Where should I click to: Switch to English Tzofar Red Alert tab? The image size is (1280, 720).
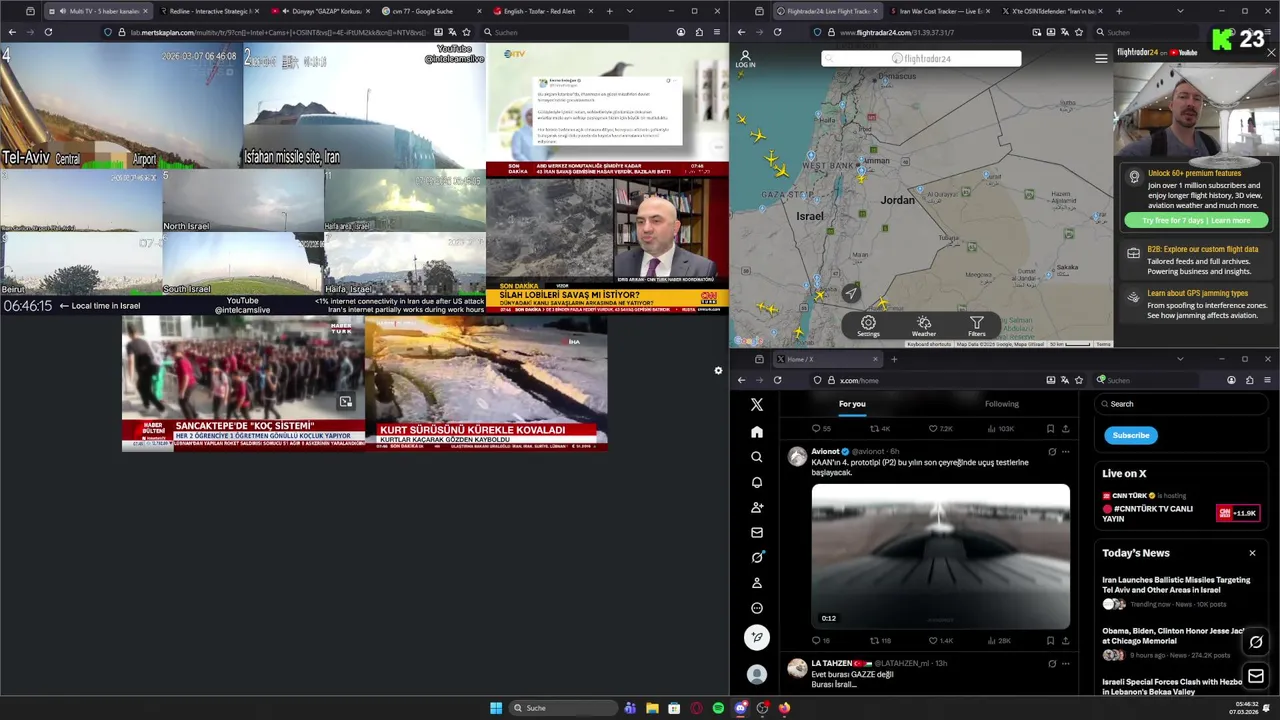tap(541, 11)
